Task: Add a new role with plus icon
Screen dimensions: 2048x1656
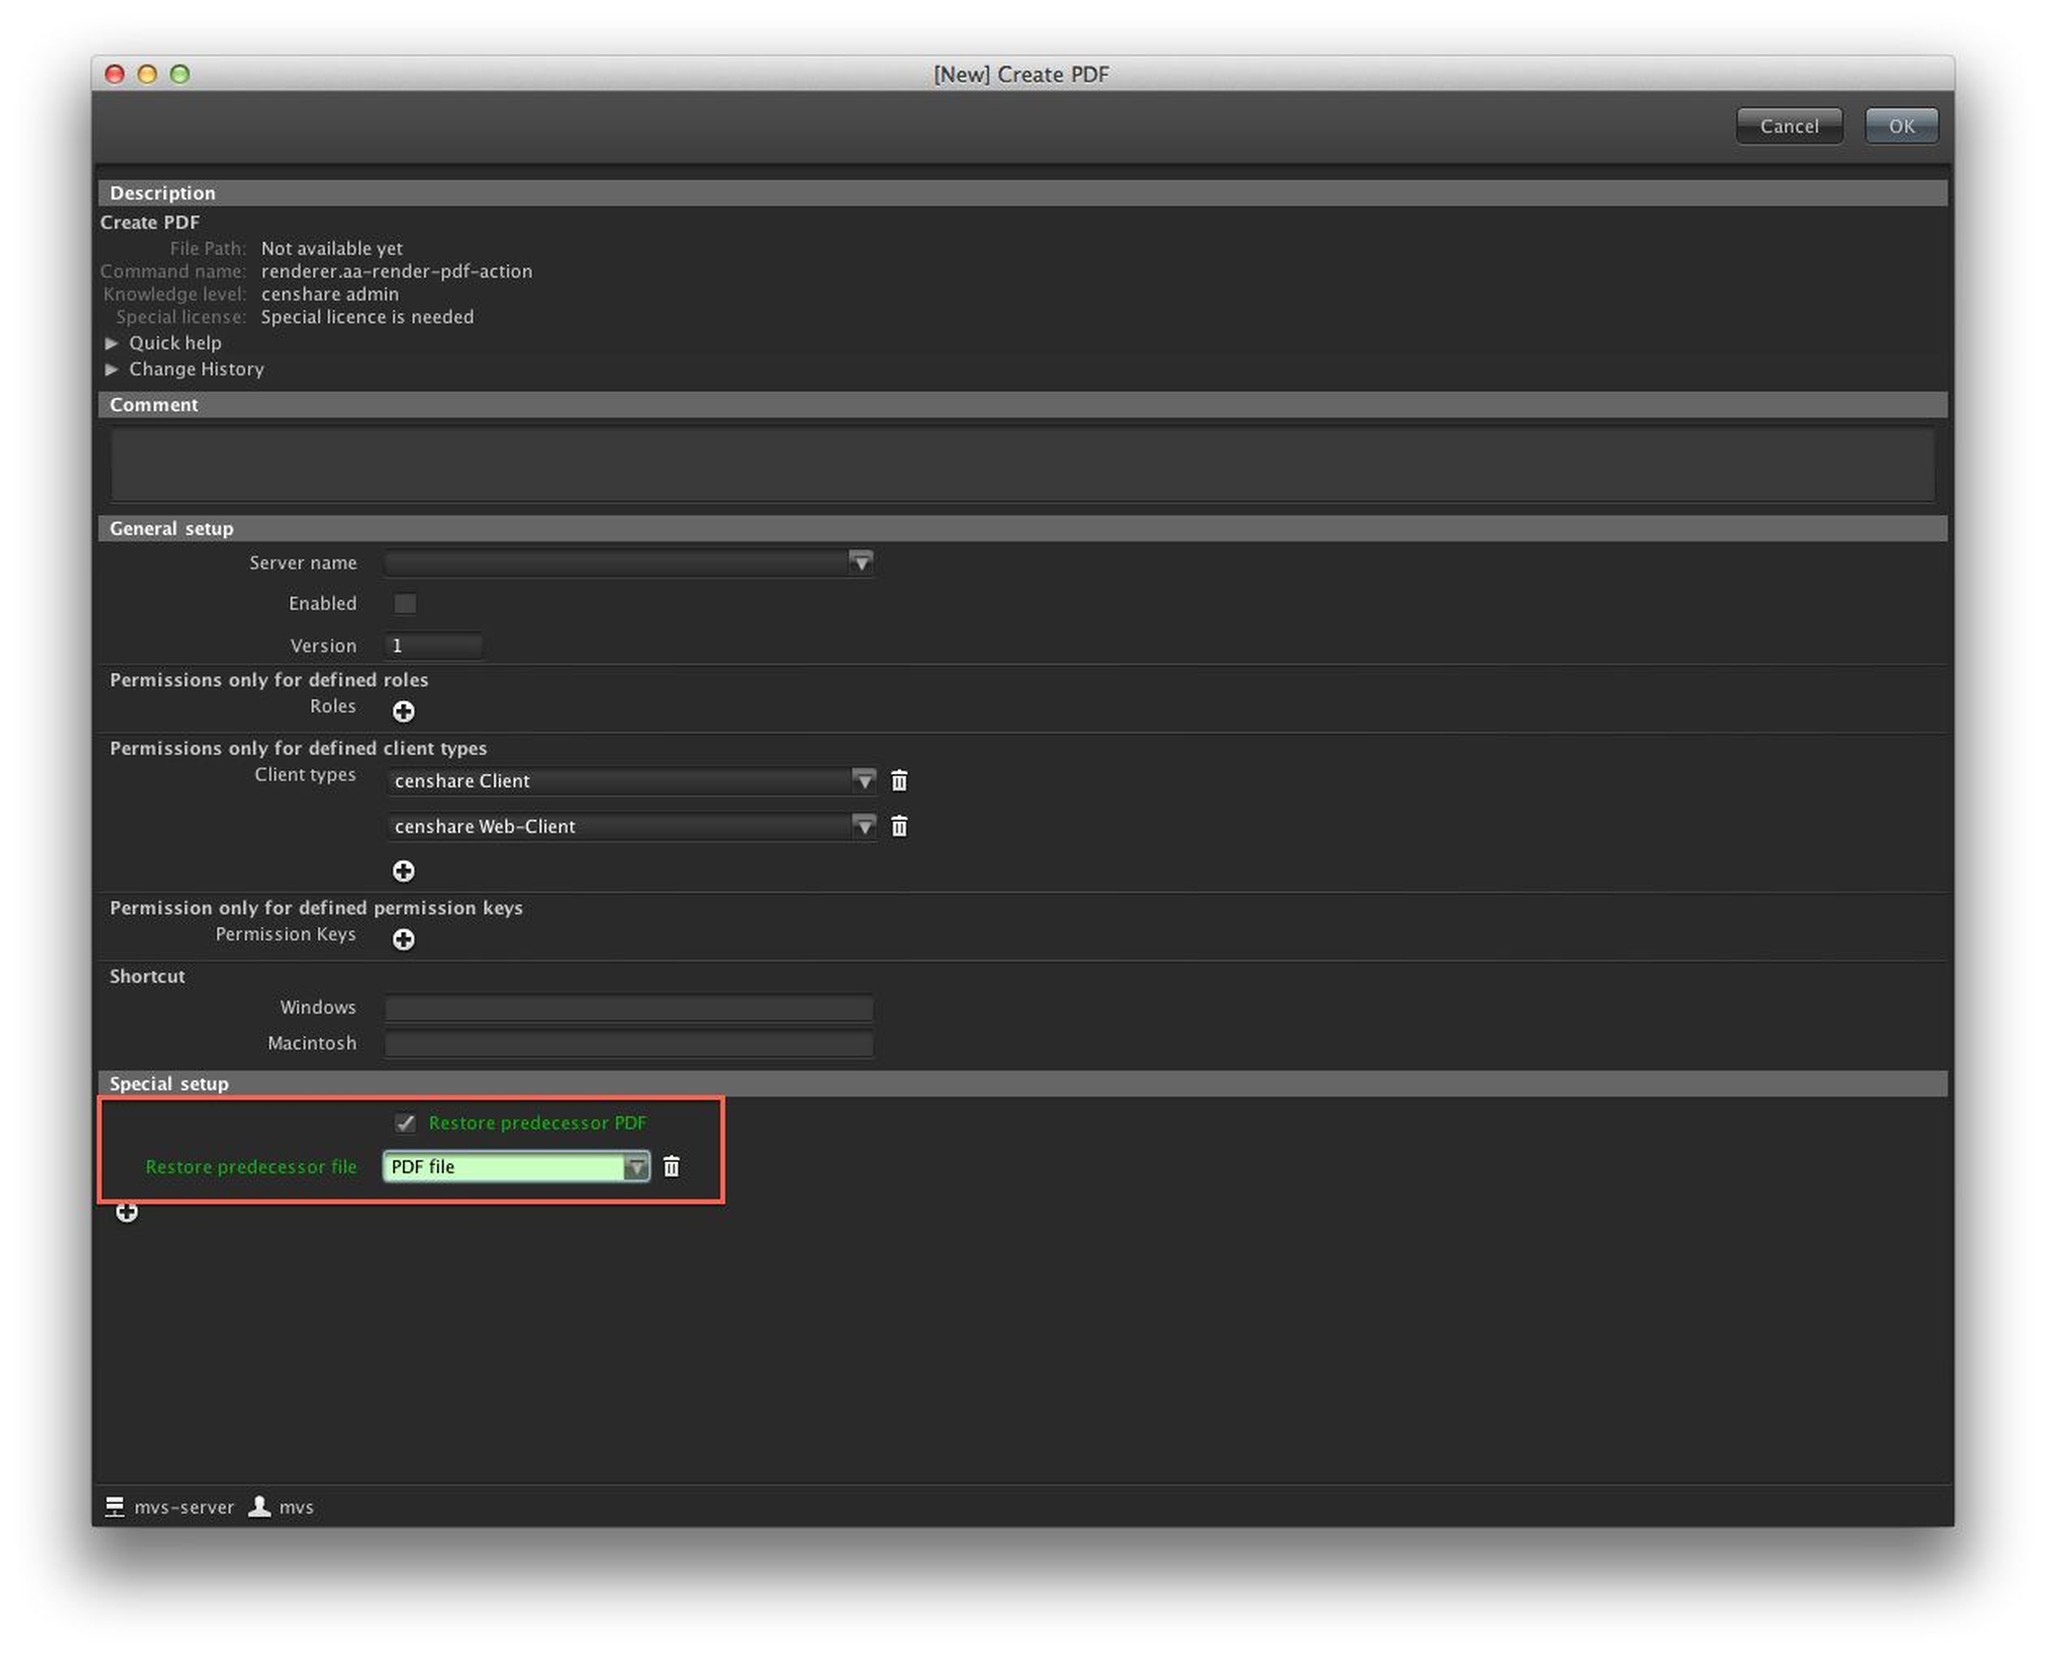Action: (403, 711)
